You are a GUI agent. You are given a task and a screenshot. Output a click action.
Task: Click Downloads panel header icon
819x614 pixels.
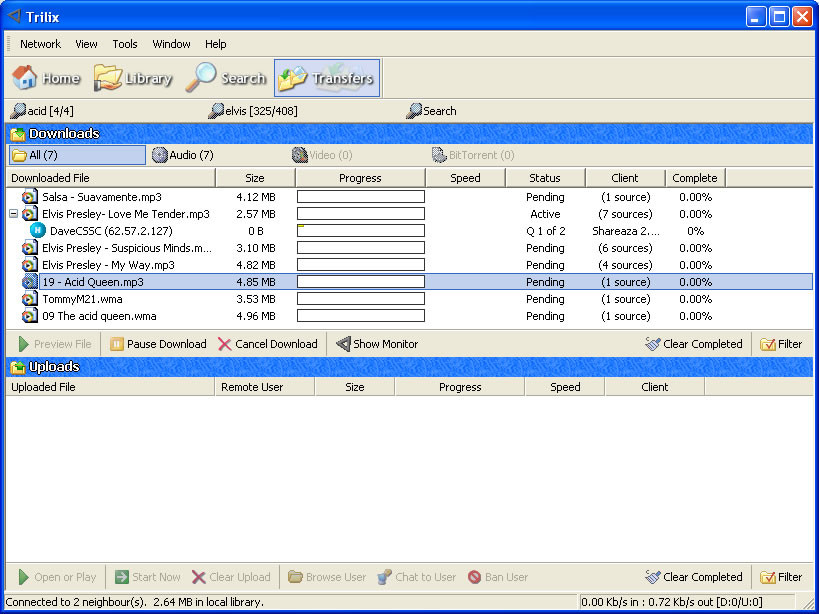click(x=18, y=134)
